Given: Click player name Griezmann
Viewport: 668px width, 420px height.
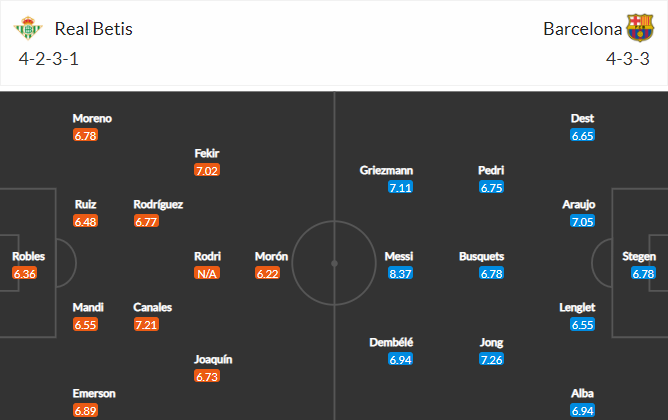Looking at the screenshot, I should tap(386, 170).
